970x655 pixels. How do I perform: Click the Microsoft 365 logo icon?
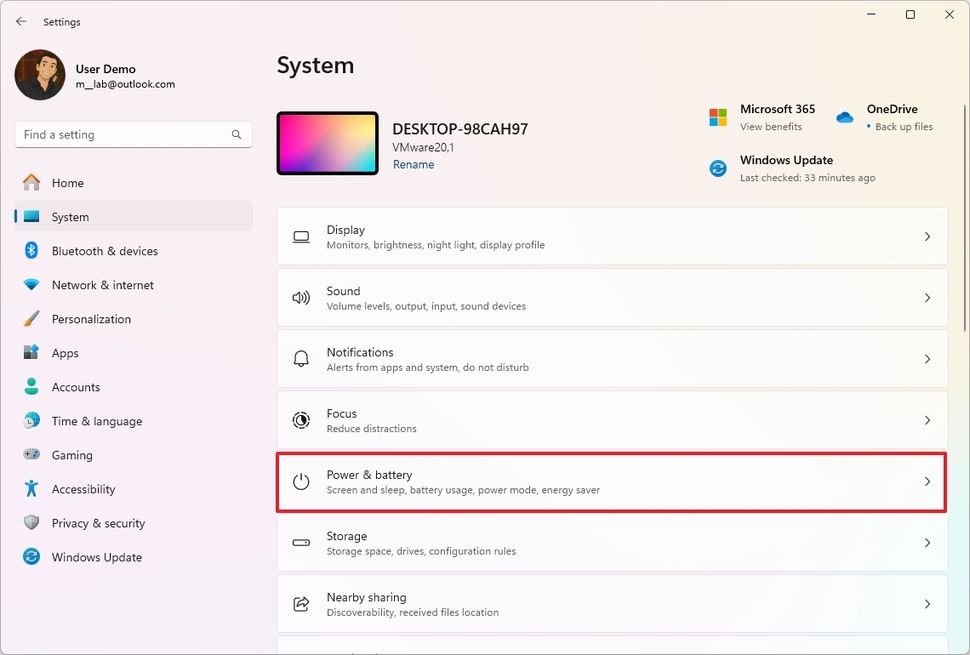(x=718, y=117)
